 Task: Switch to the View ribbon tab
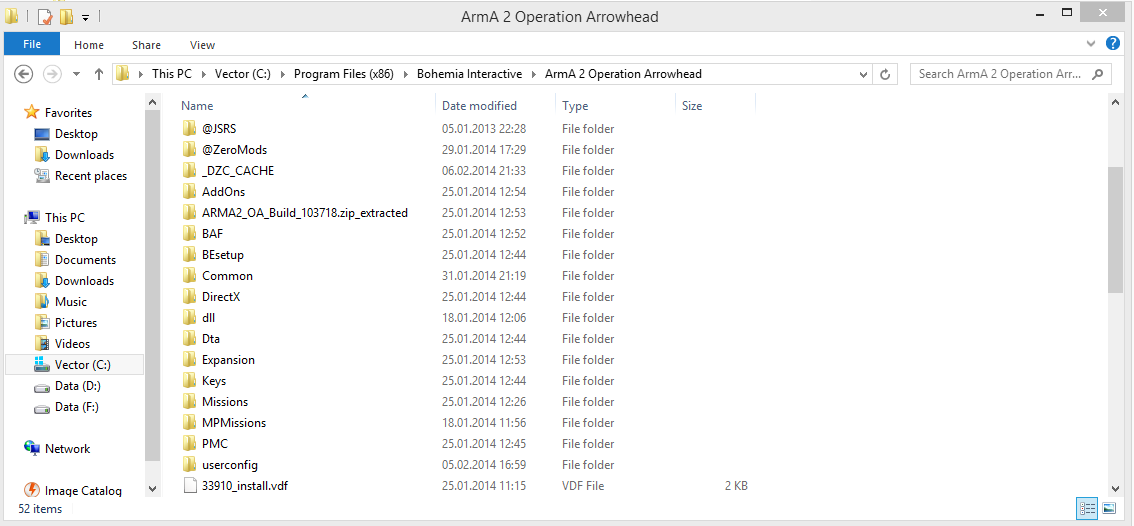click(202, 45)
